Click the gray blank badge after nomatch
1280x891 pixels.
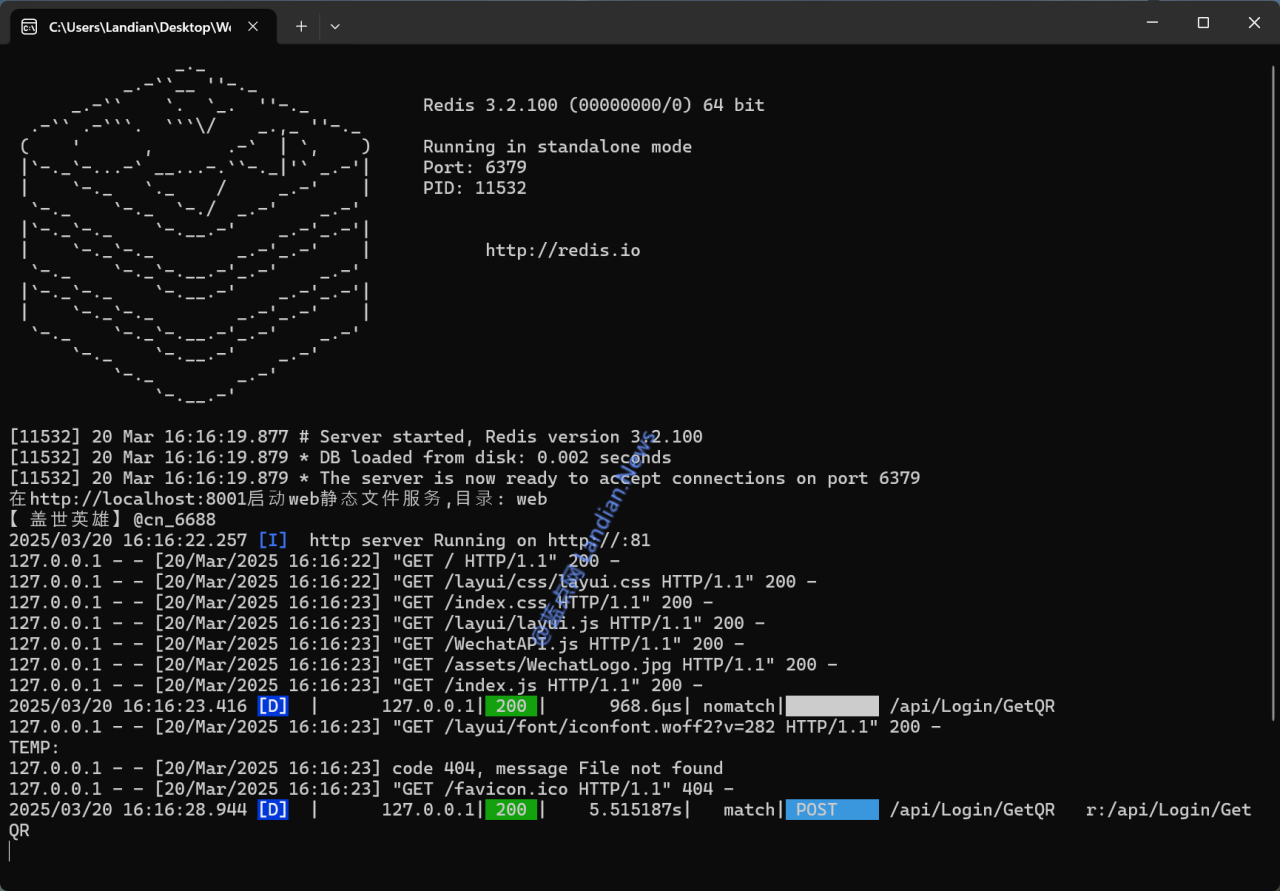(x=831, y=706)
